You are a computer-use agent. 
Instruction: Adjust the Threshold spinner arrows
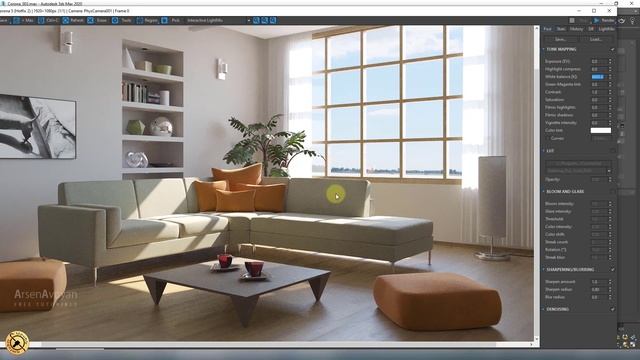[610, 219]
